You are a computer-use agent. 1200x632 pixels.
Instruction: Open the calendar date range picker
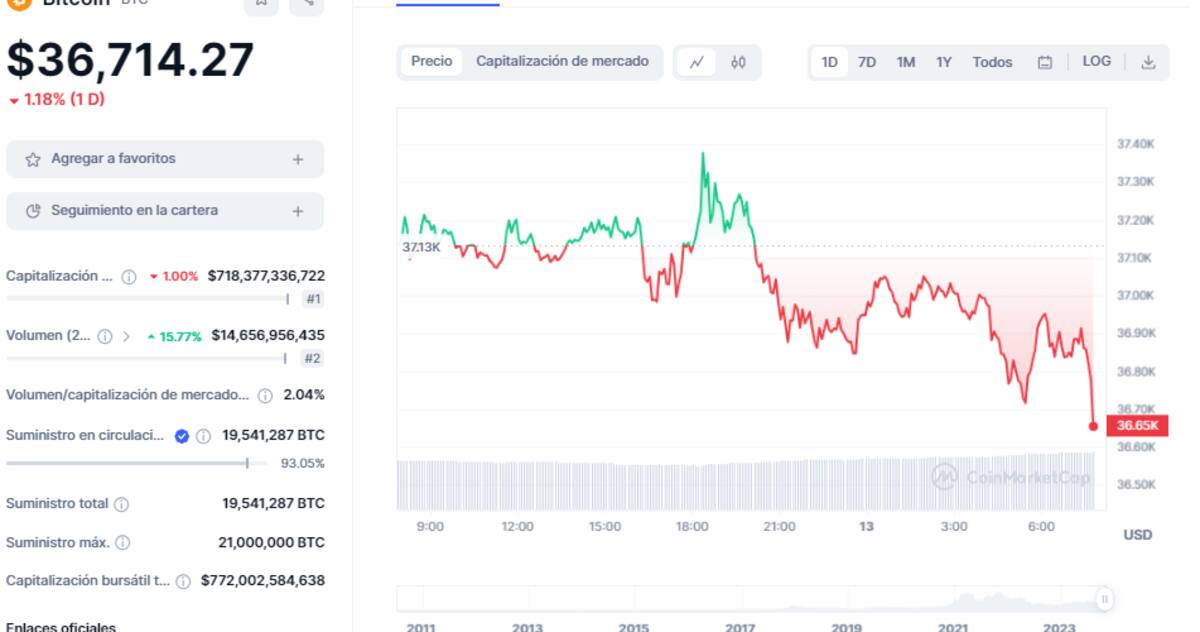(1045, 62)
